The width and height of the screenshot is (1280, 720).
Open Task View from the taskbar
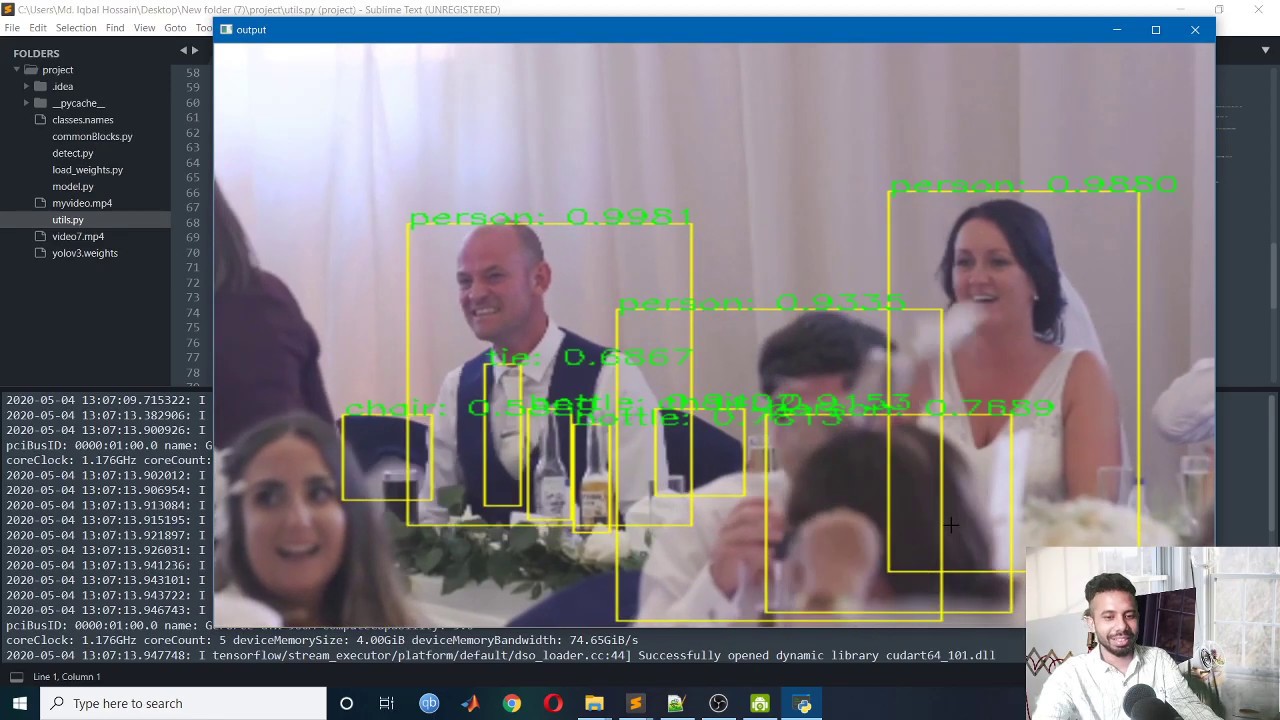pyautogui.click(x=387, y=703)
